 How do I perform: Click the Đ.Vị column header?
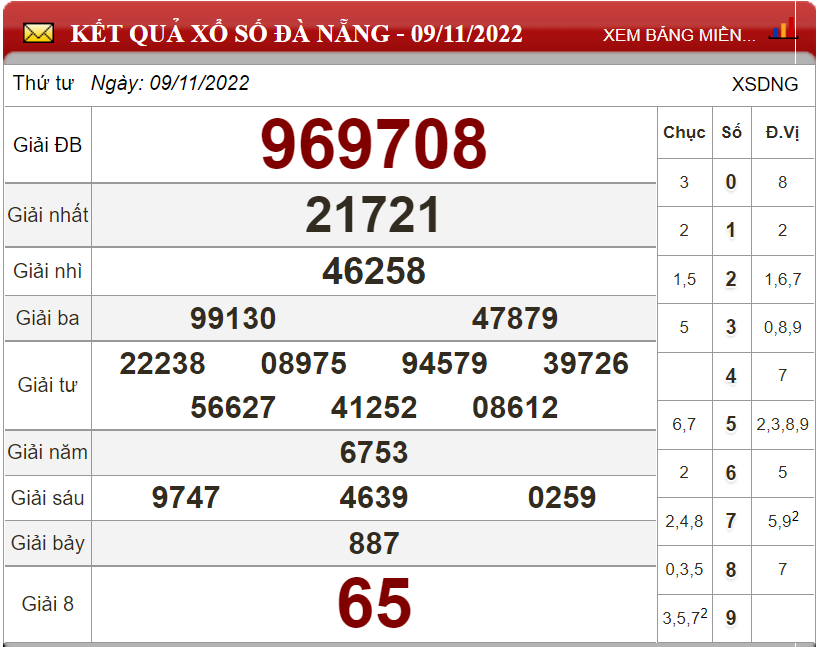pos(782,132)
